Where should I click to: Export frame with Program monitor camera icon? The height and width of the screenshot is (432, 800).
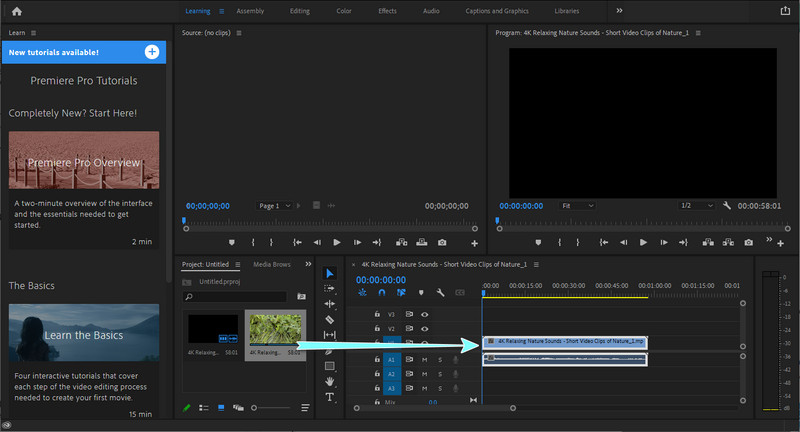click(x=748, y=242)
